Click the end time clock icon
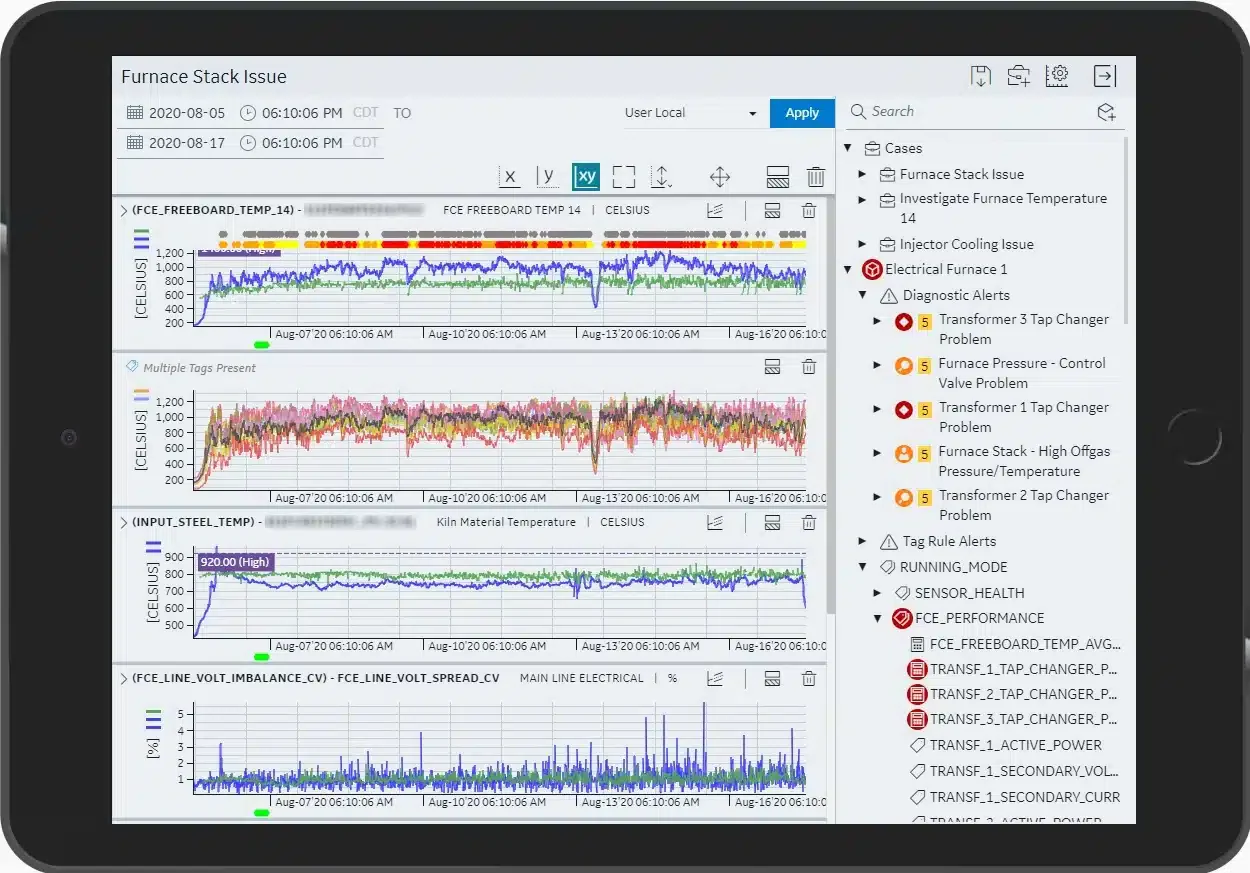1250x873 pixels. pyautogui.click(x=248, y=143)
